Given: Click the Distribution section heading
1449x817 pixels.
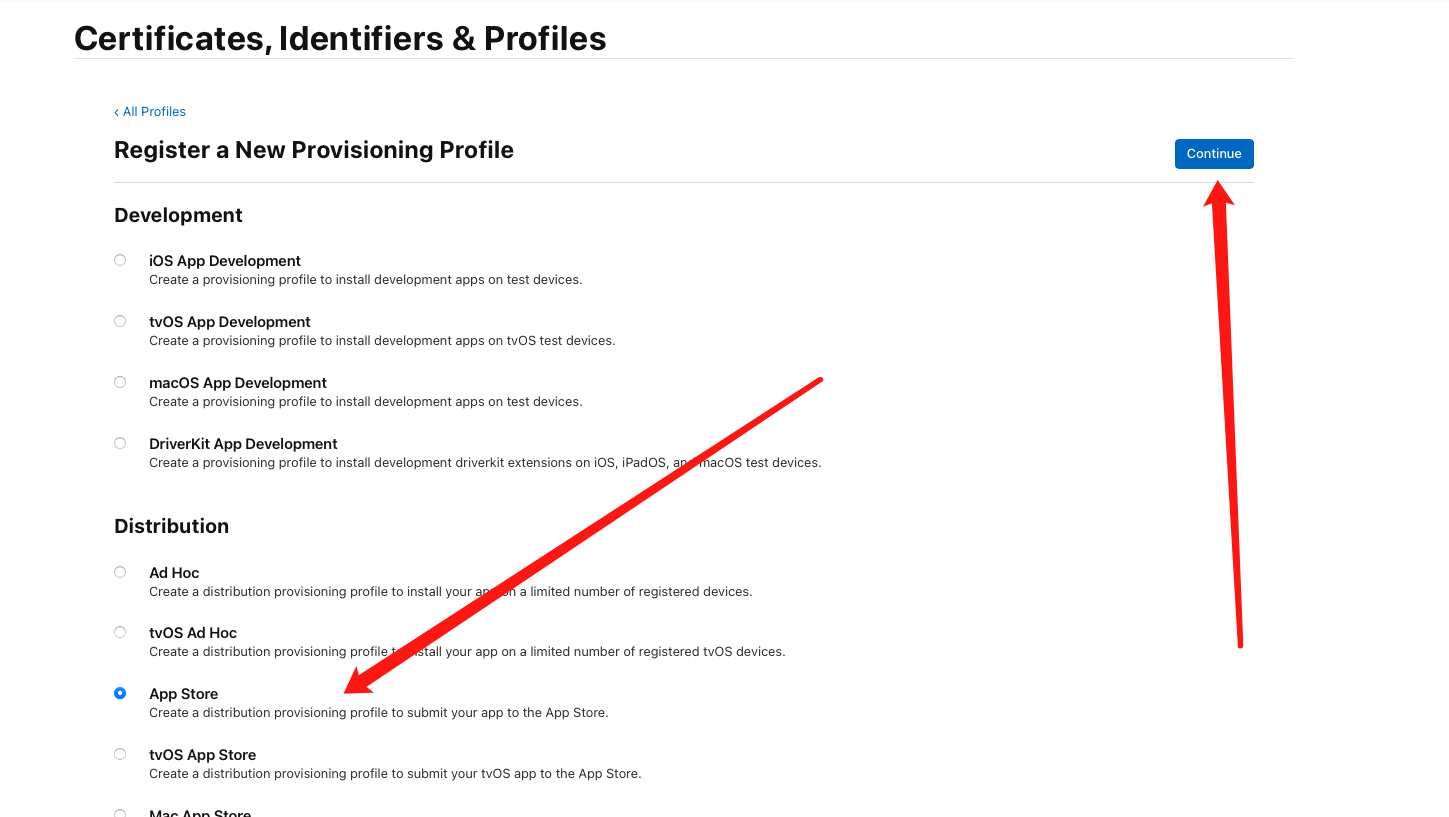Looking at the screenshot, I should (171, 526).
